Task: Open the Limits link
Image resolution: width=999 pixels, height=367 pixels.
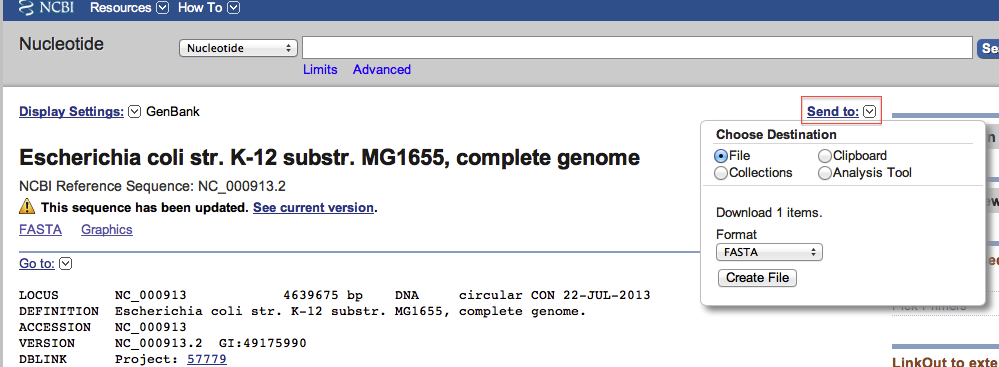Action: click(320, 69)
